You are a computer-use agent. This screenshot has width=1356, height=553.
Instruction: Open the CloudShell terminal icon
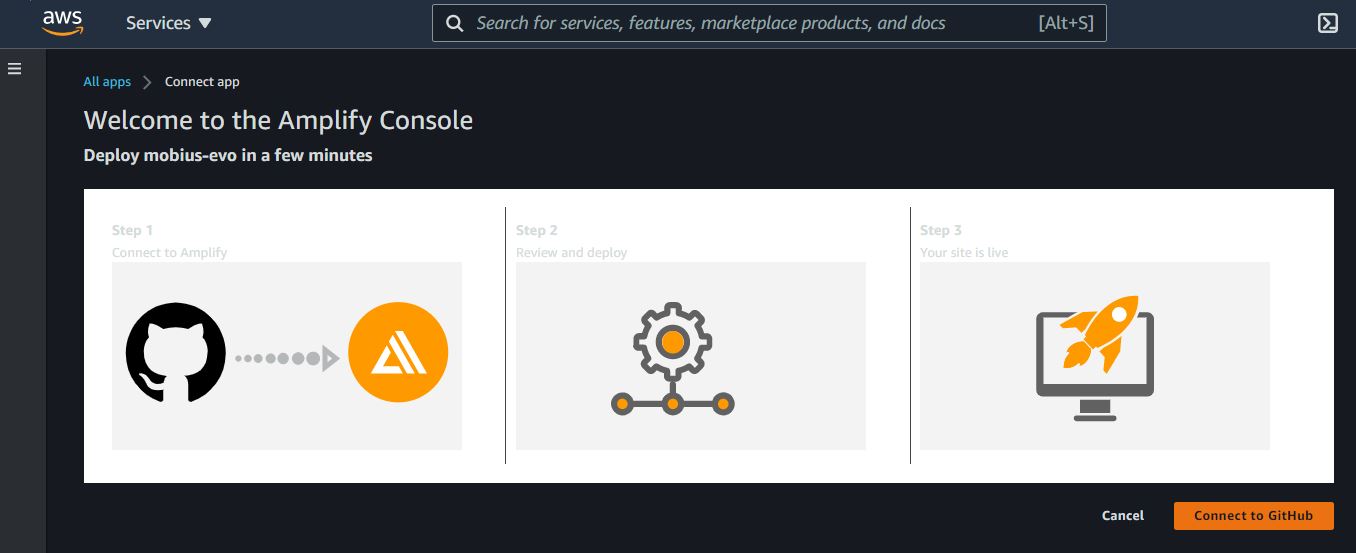(1327, 23)
